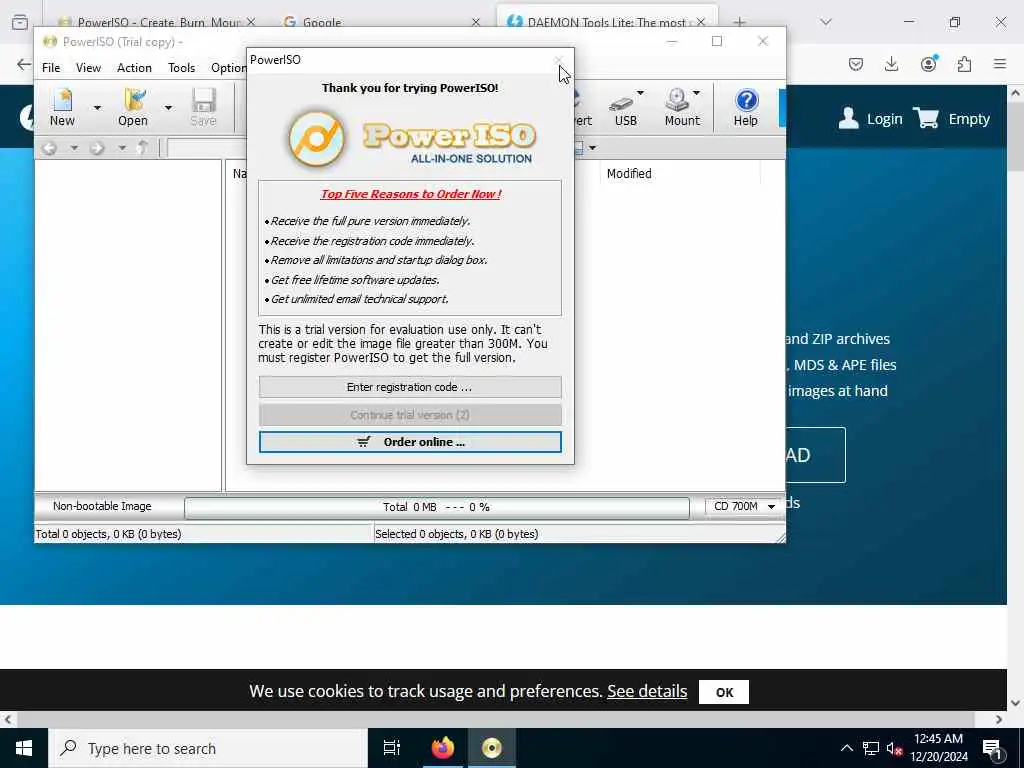Open the Tools menu in PowerISO
Screen dimensions: 1024x768
click(x=181, y=68)
